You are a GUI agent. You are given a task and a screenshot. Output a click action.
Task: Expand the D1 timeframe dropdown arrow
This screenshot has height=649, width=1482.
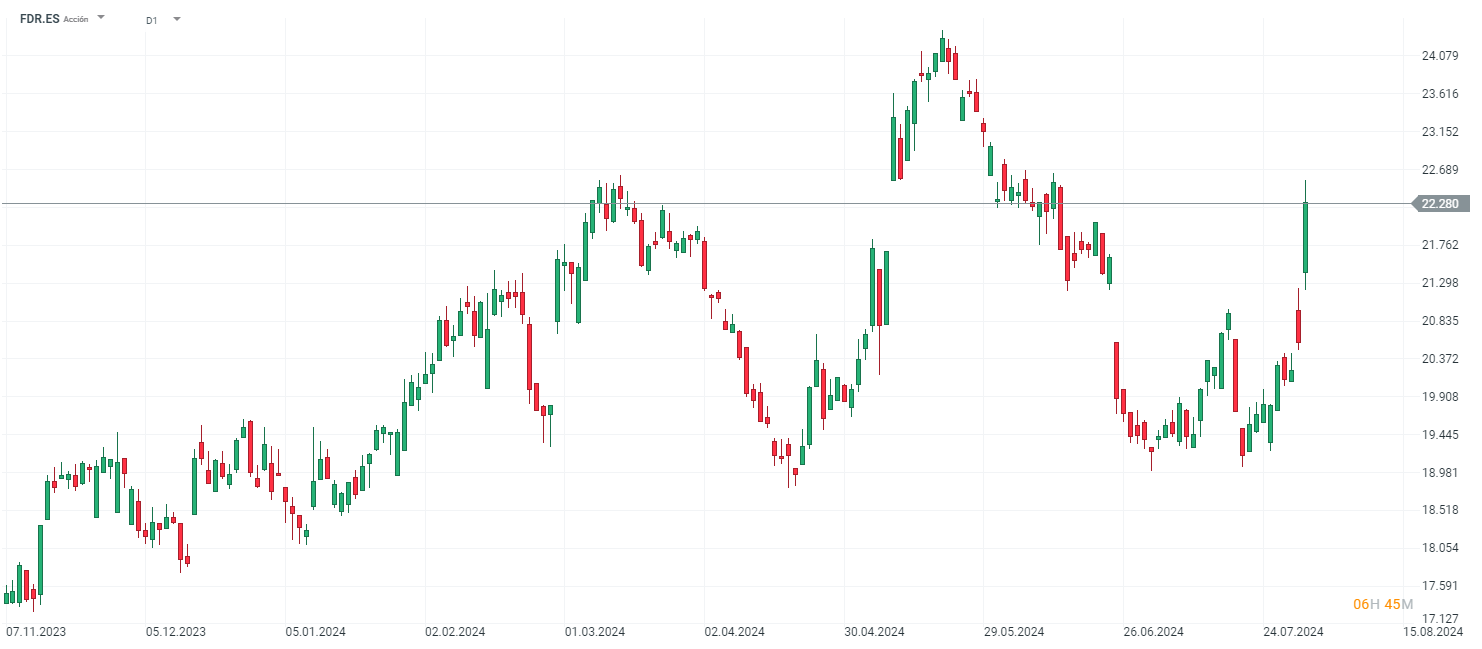point(177,18)
